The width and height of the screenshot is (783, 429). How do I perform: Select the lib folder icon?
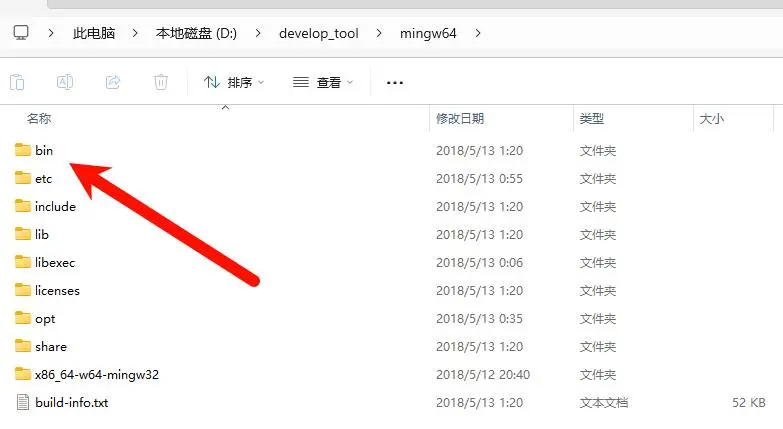(x=22, y=234)
